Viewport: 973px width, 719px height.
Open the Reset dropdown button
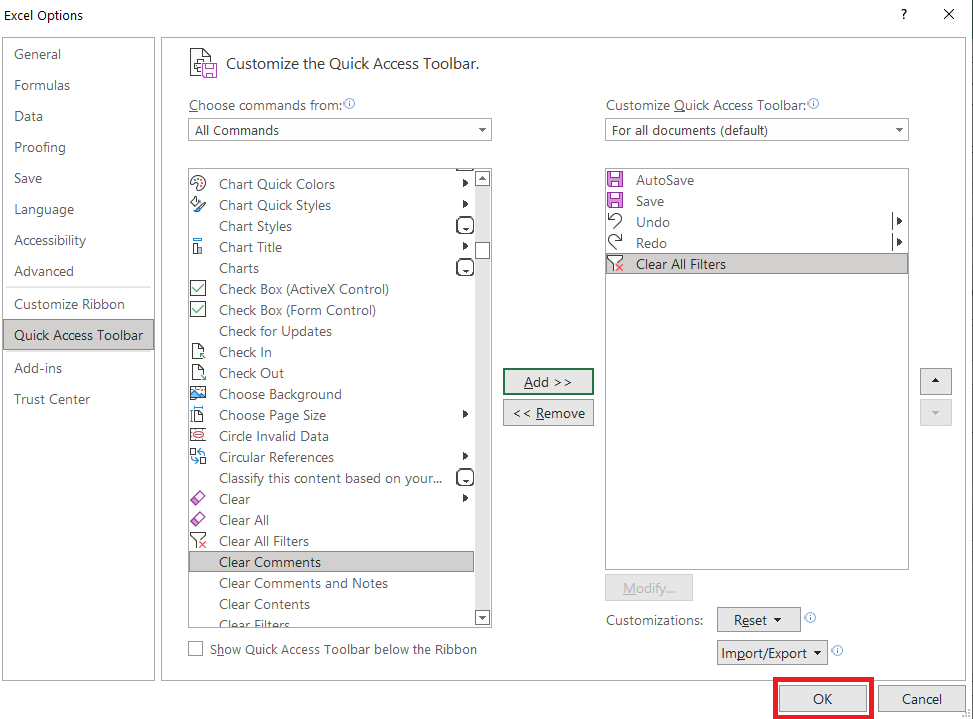758,620
